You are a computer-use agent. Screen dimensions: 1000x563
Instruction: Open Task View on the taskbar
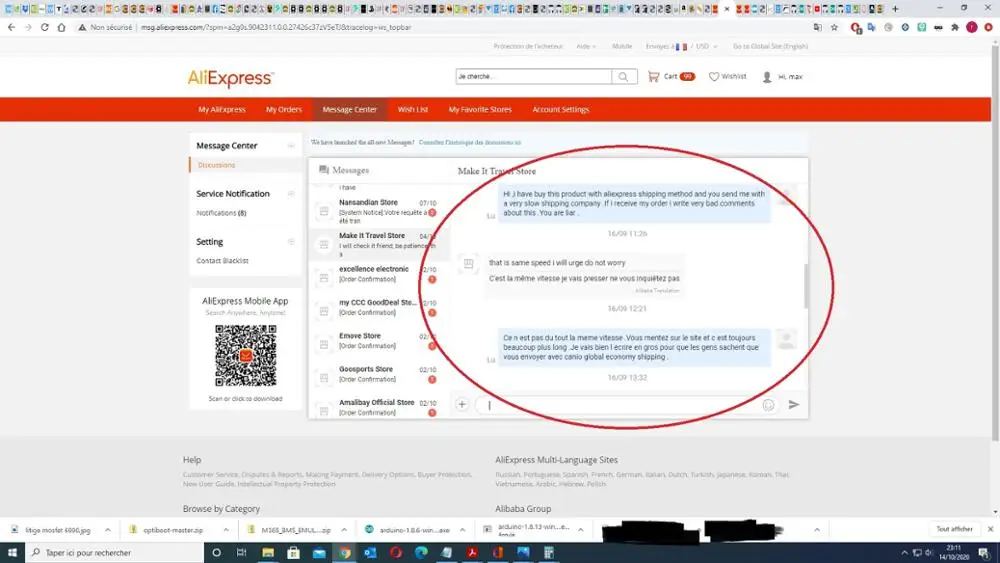coord(241,552)
